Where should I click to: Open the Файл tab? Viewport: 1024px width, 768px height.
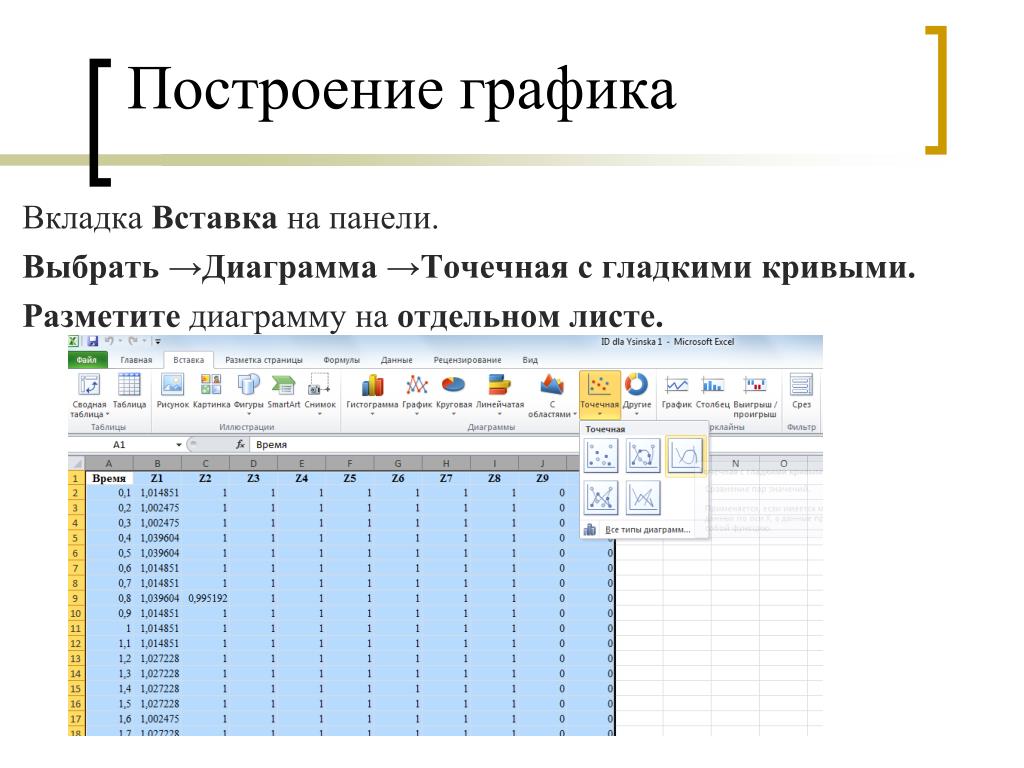coord(86,360)
